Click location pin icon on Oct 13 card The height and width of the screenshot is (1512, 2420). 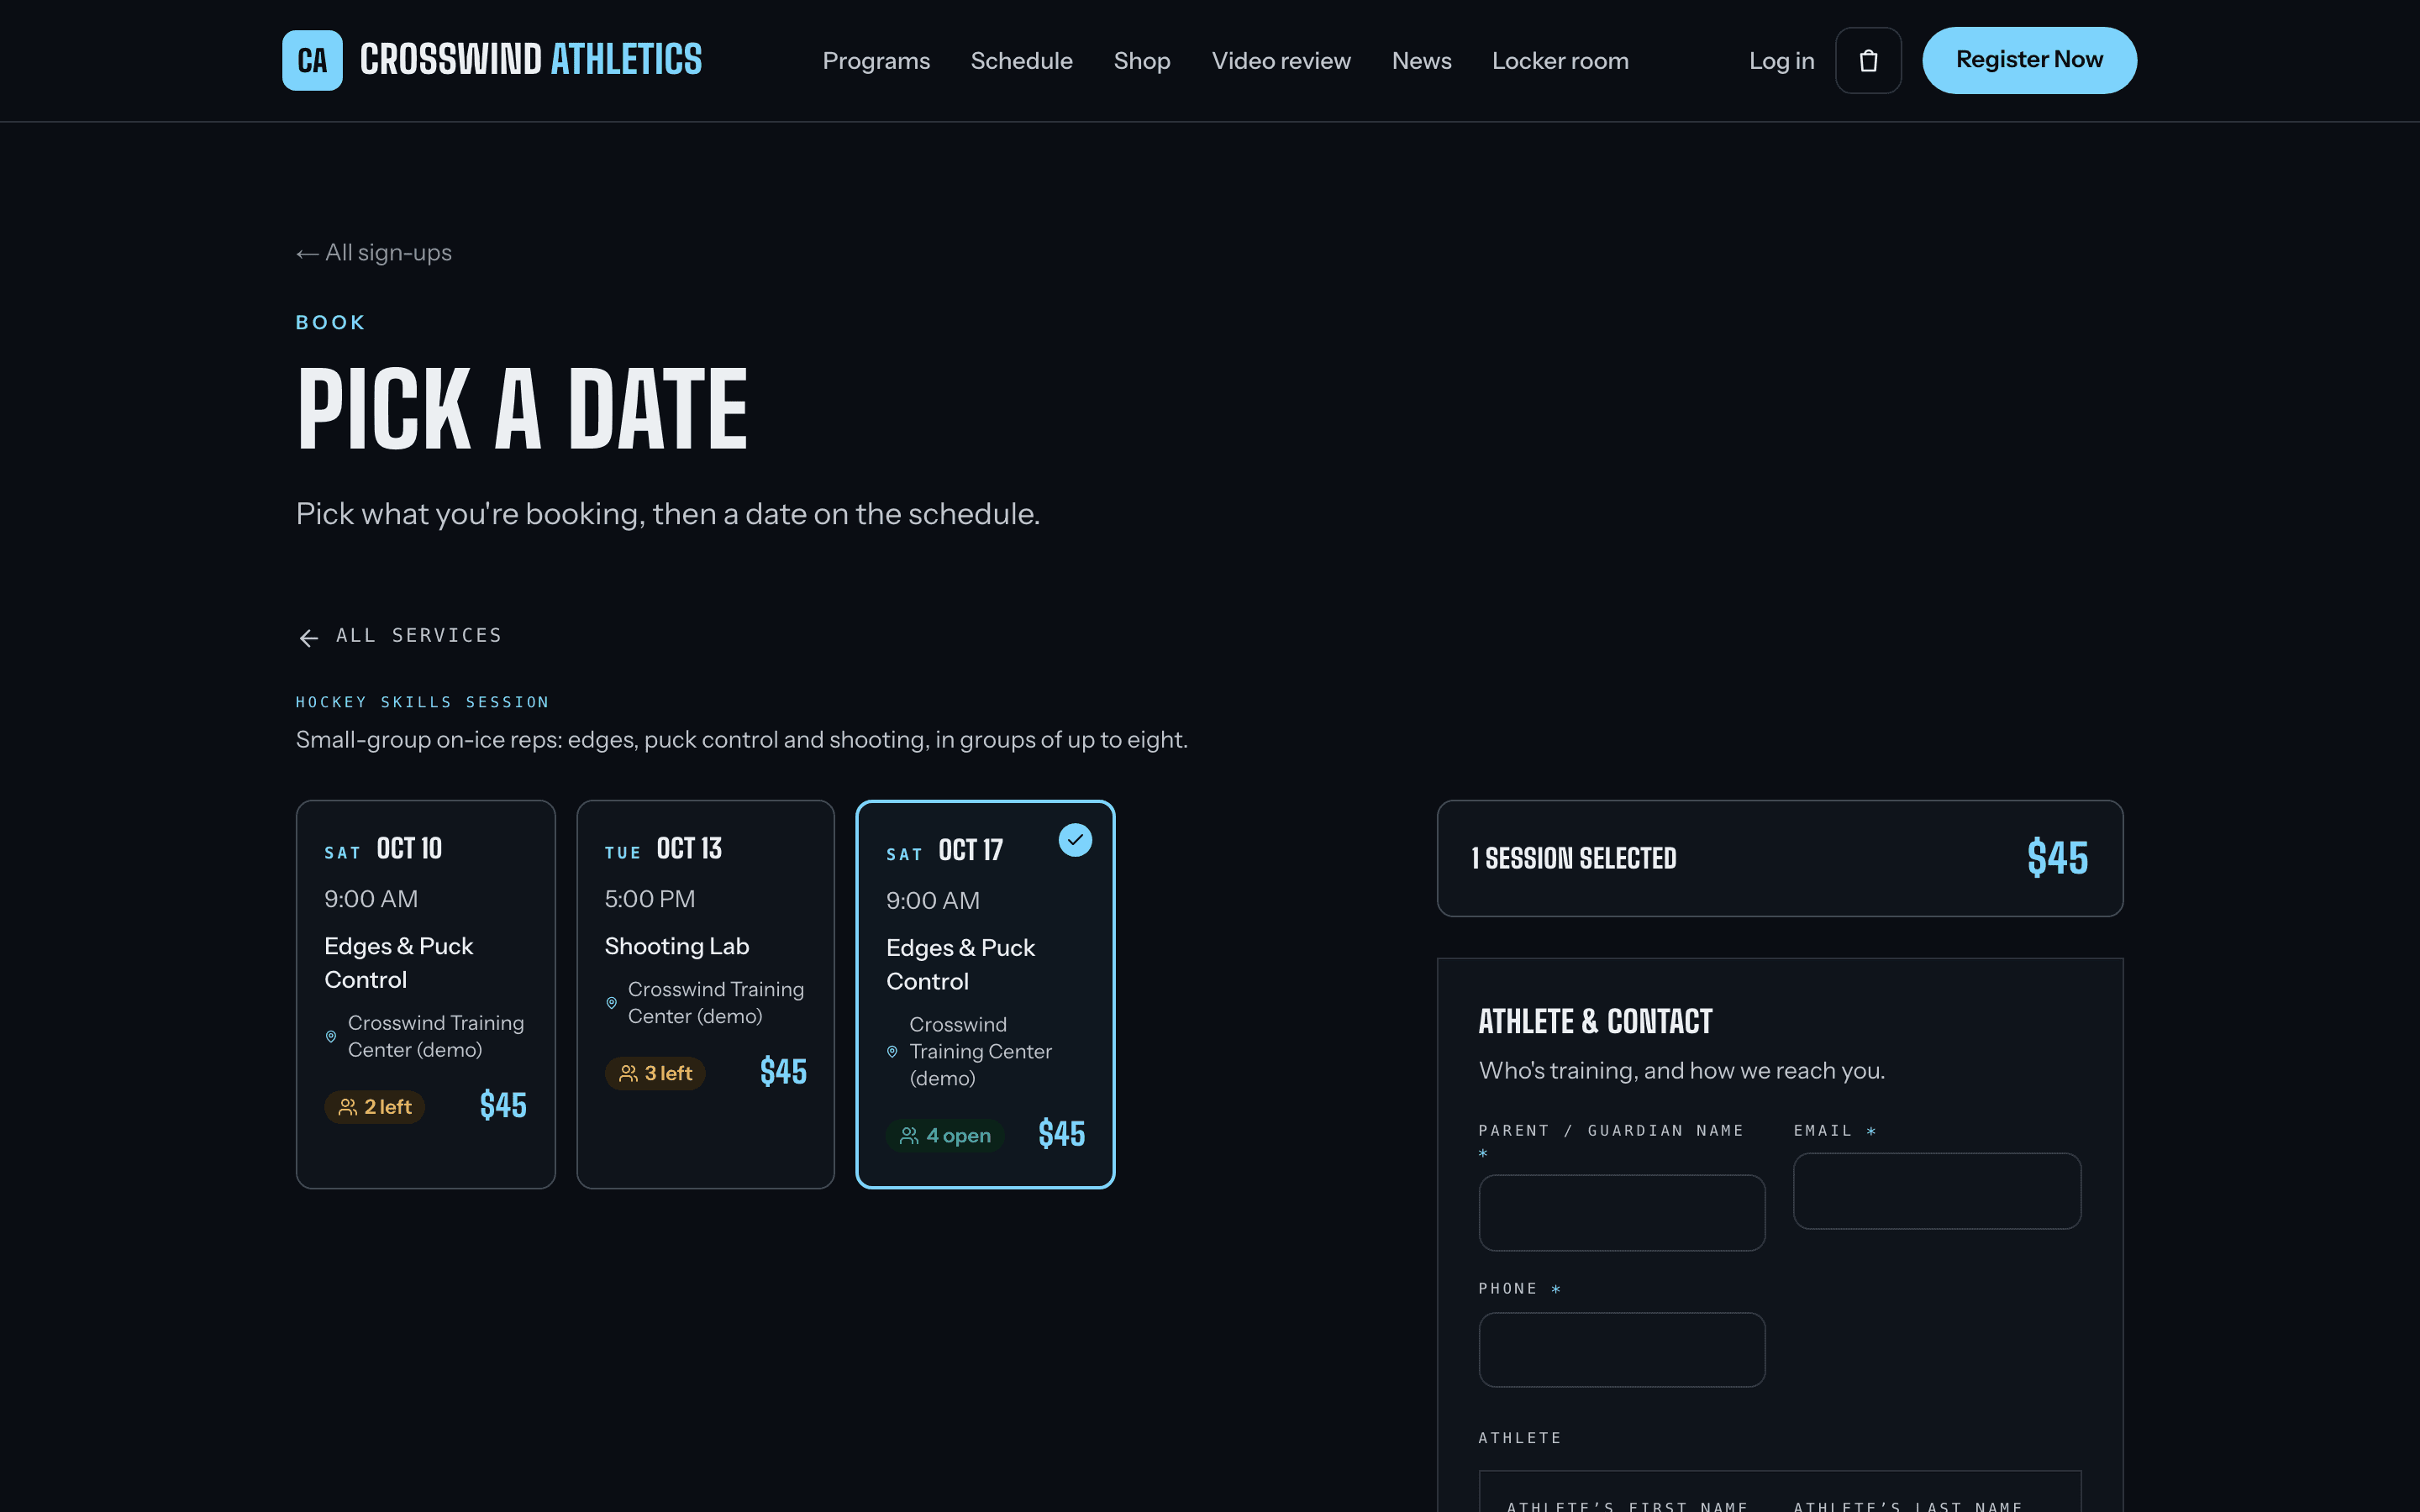click(x=611, y=1003)
